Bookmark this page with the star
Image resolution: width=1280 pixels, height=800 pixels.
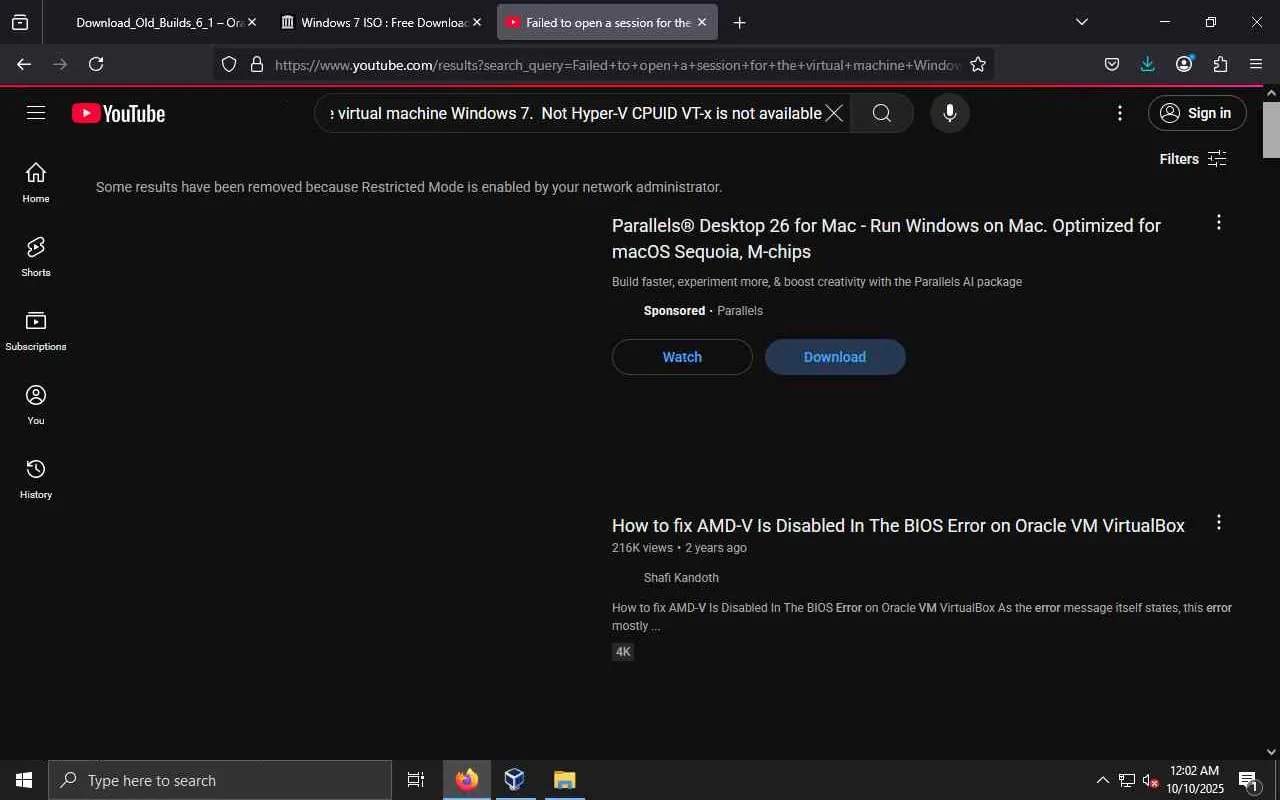[x=978, y=64]
